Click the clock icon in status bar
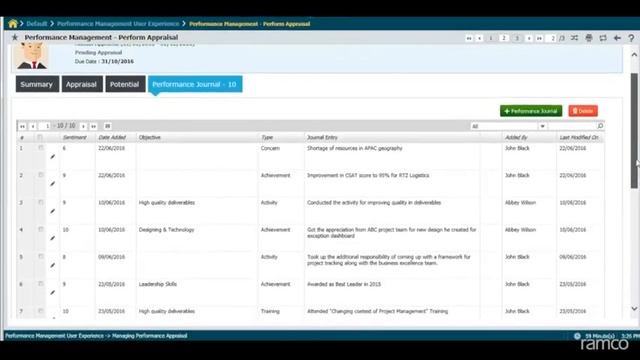This screenshot has height=360, width=640. (577, 336)
